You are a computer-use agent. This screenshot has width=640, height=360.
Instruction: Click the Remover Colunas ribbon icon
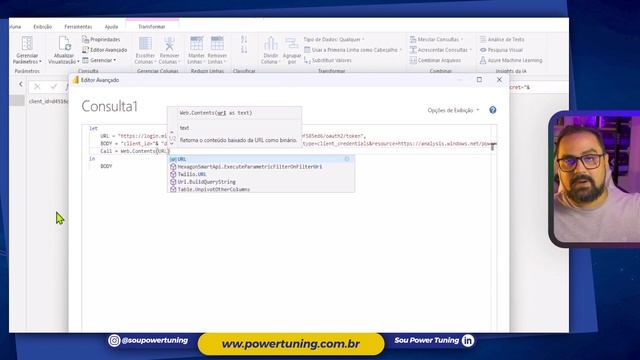[x=169, y=44]
